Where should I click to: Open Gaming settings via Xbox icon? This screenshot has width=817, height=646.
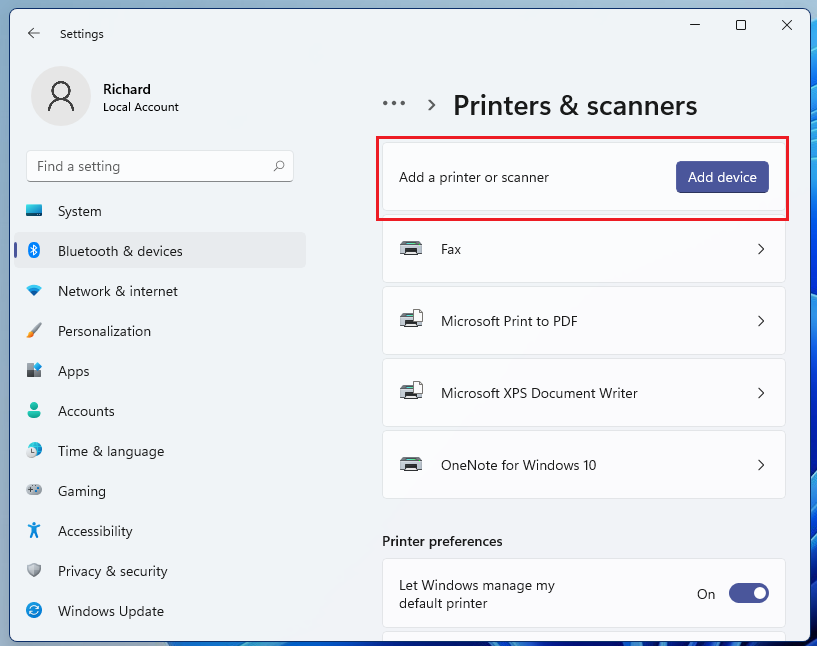tap(33, 491)
